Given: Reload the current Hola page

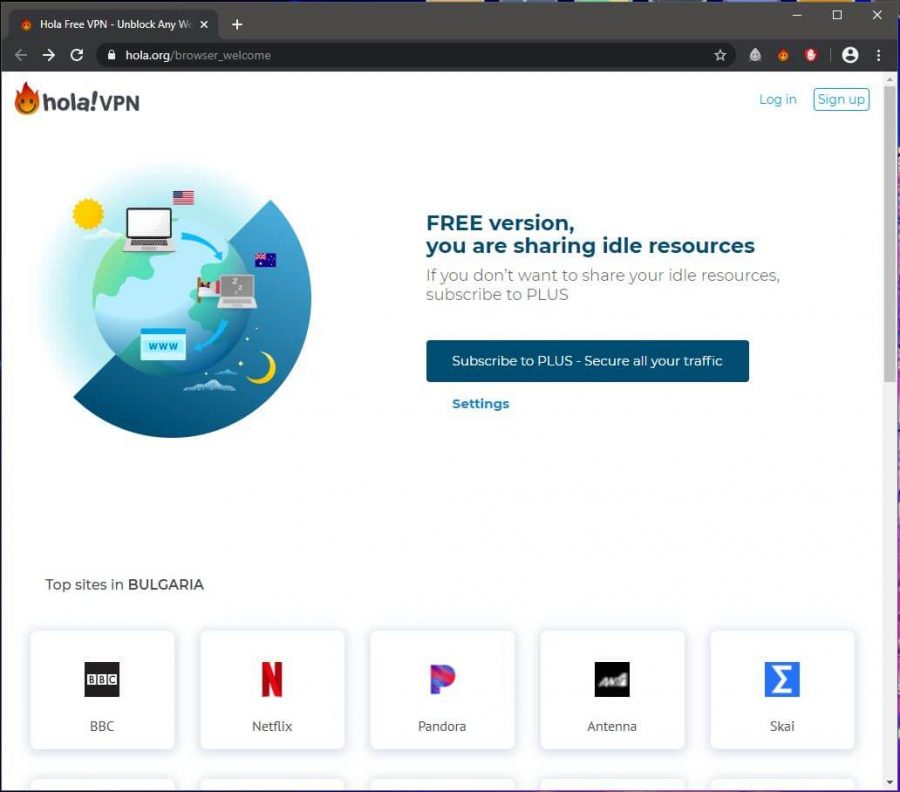Looking at the screenshot, I should pyautogui.click(x=77, y=55).
